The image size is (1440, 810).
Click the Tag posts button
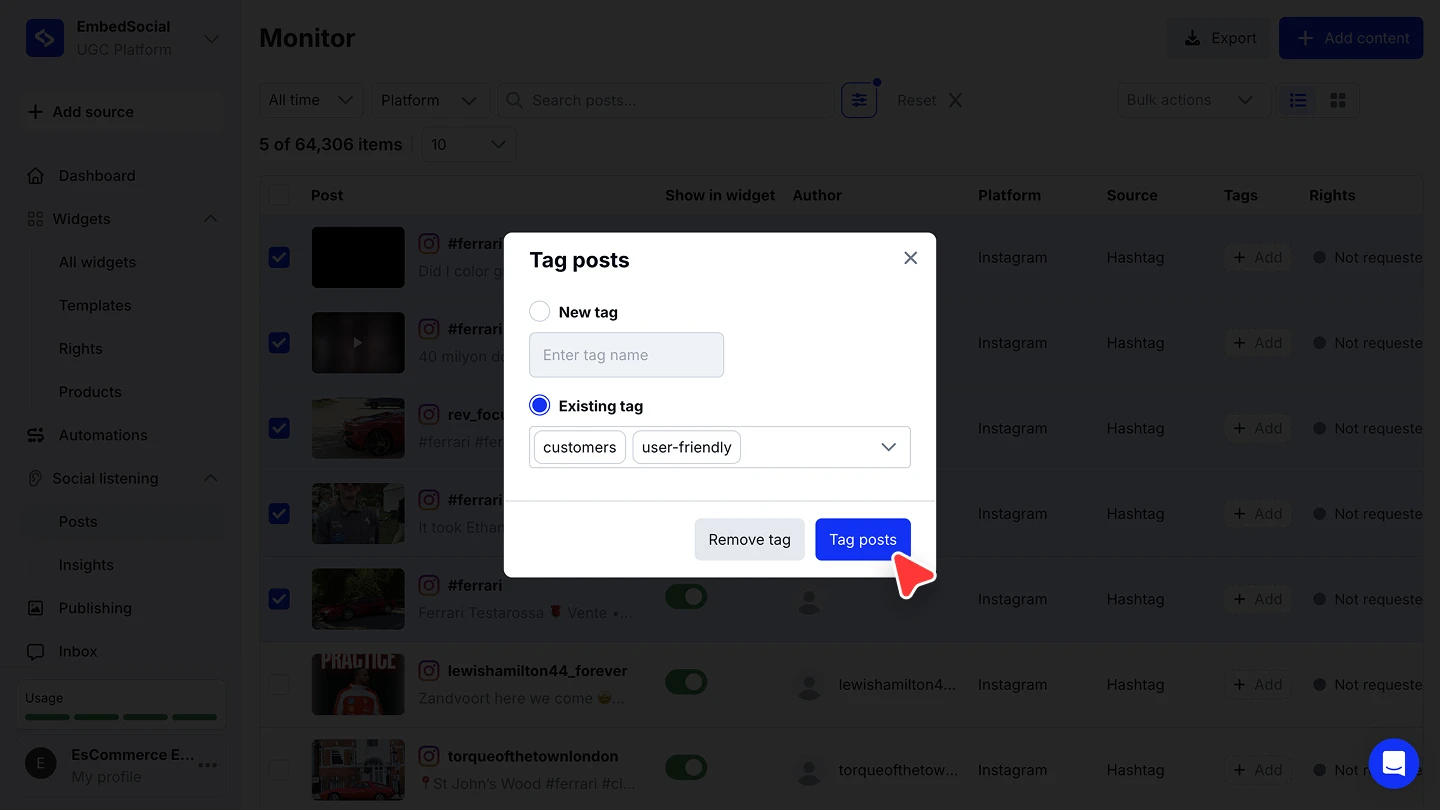pos(863,539)
